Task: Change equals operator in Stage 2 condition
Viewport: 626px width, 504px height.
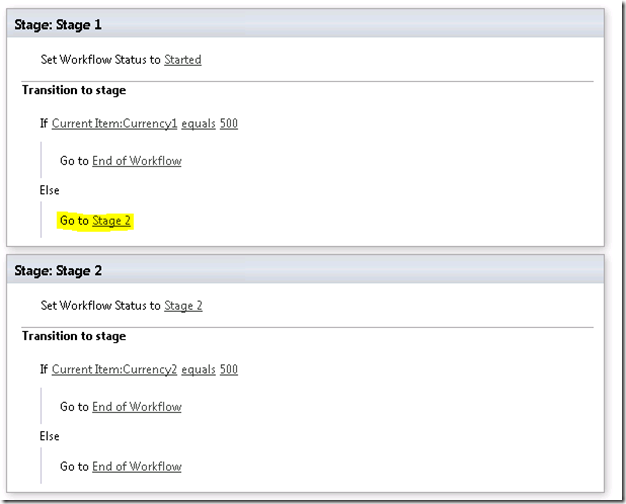Action: pos(198,370)
